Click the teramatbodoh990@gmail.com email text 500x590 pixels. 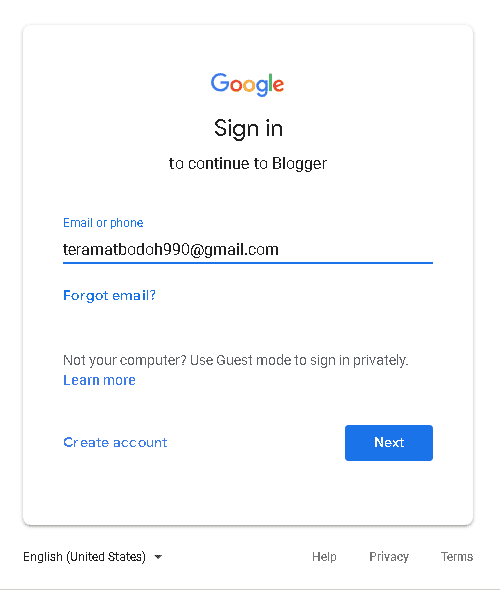171,249
